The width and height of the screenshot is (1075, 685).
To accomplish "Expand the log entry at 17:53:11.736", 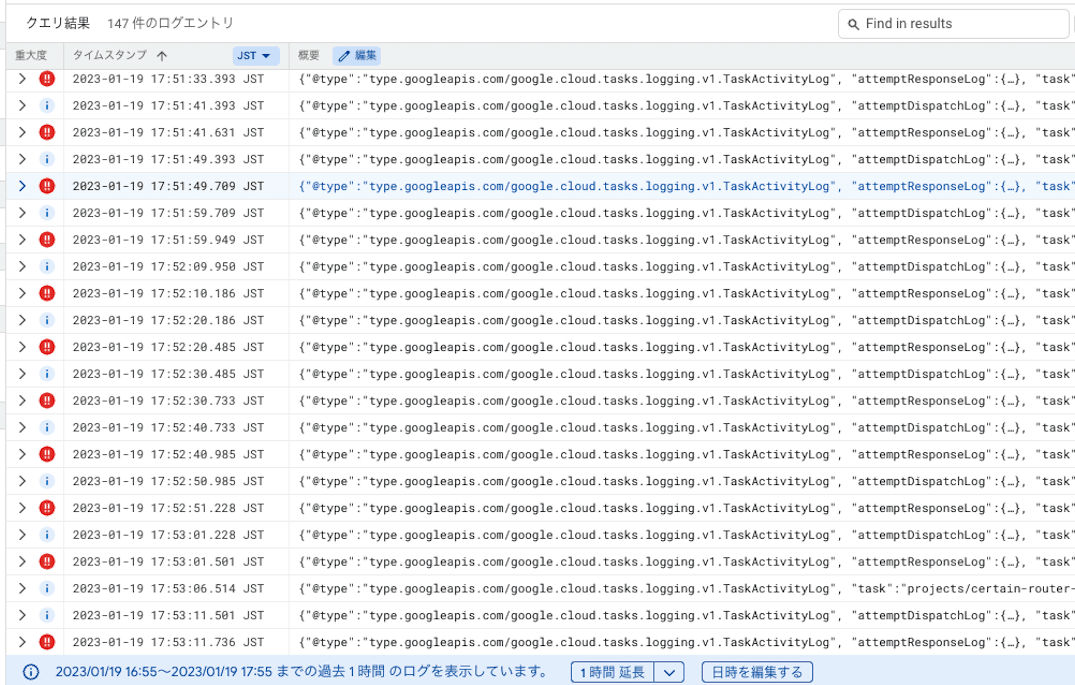I will click(22, 642).
